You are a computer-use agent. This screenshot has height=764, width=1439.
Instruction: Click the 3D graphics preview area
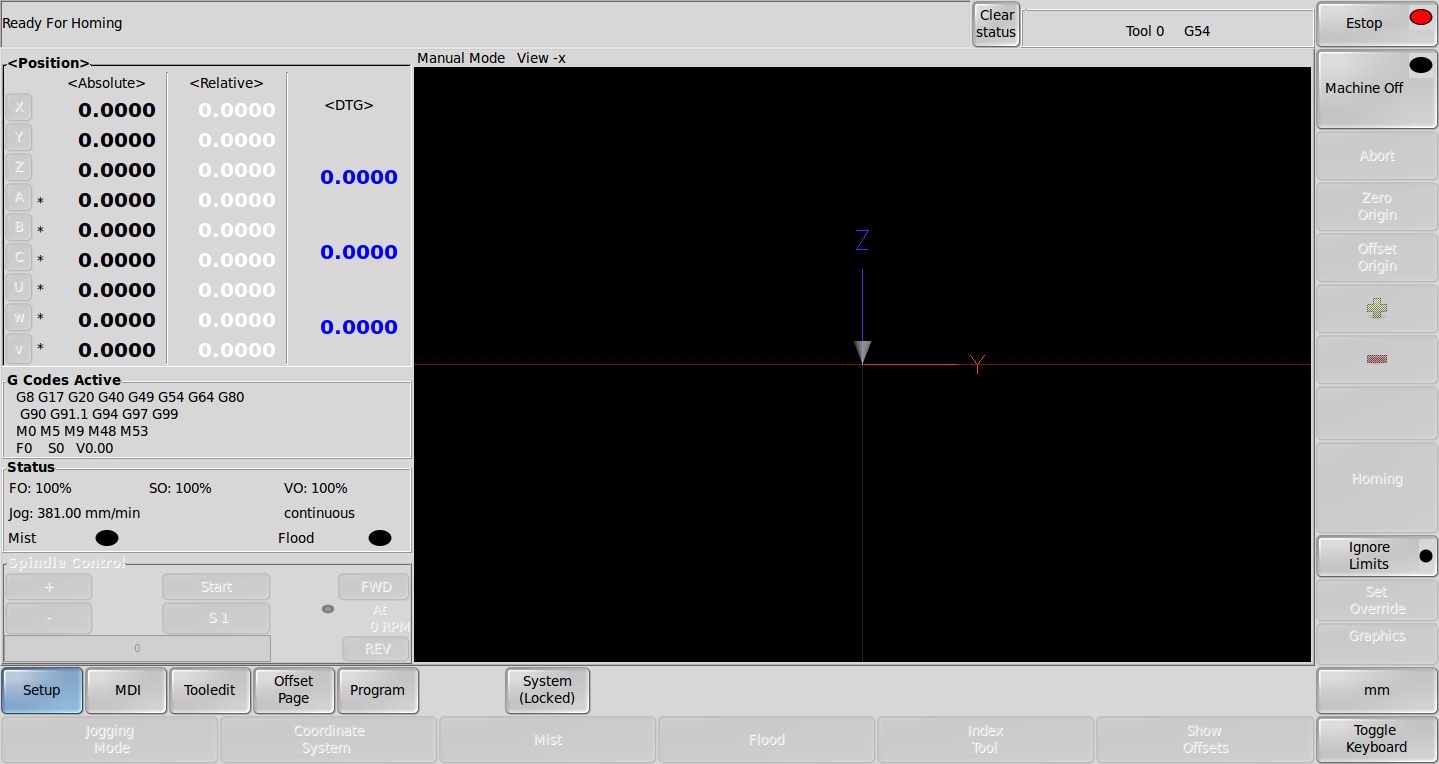pyautogui.click(x=862, y=364)
